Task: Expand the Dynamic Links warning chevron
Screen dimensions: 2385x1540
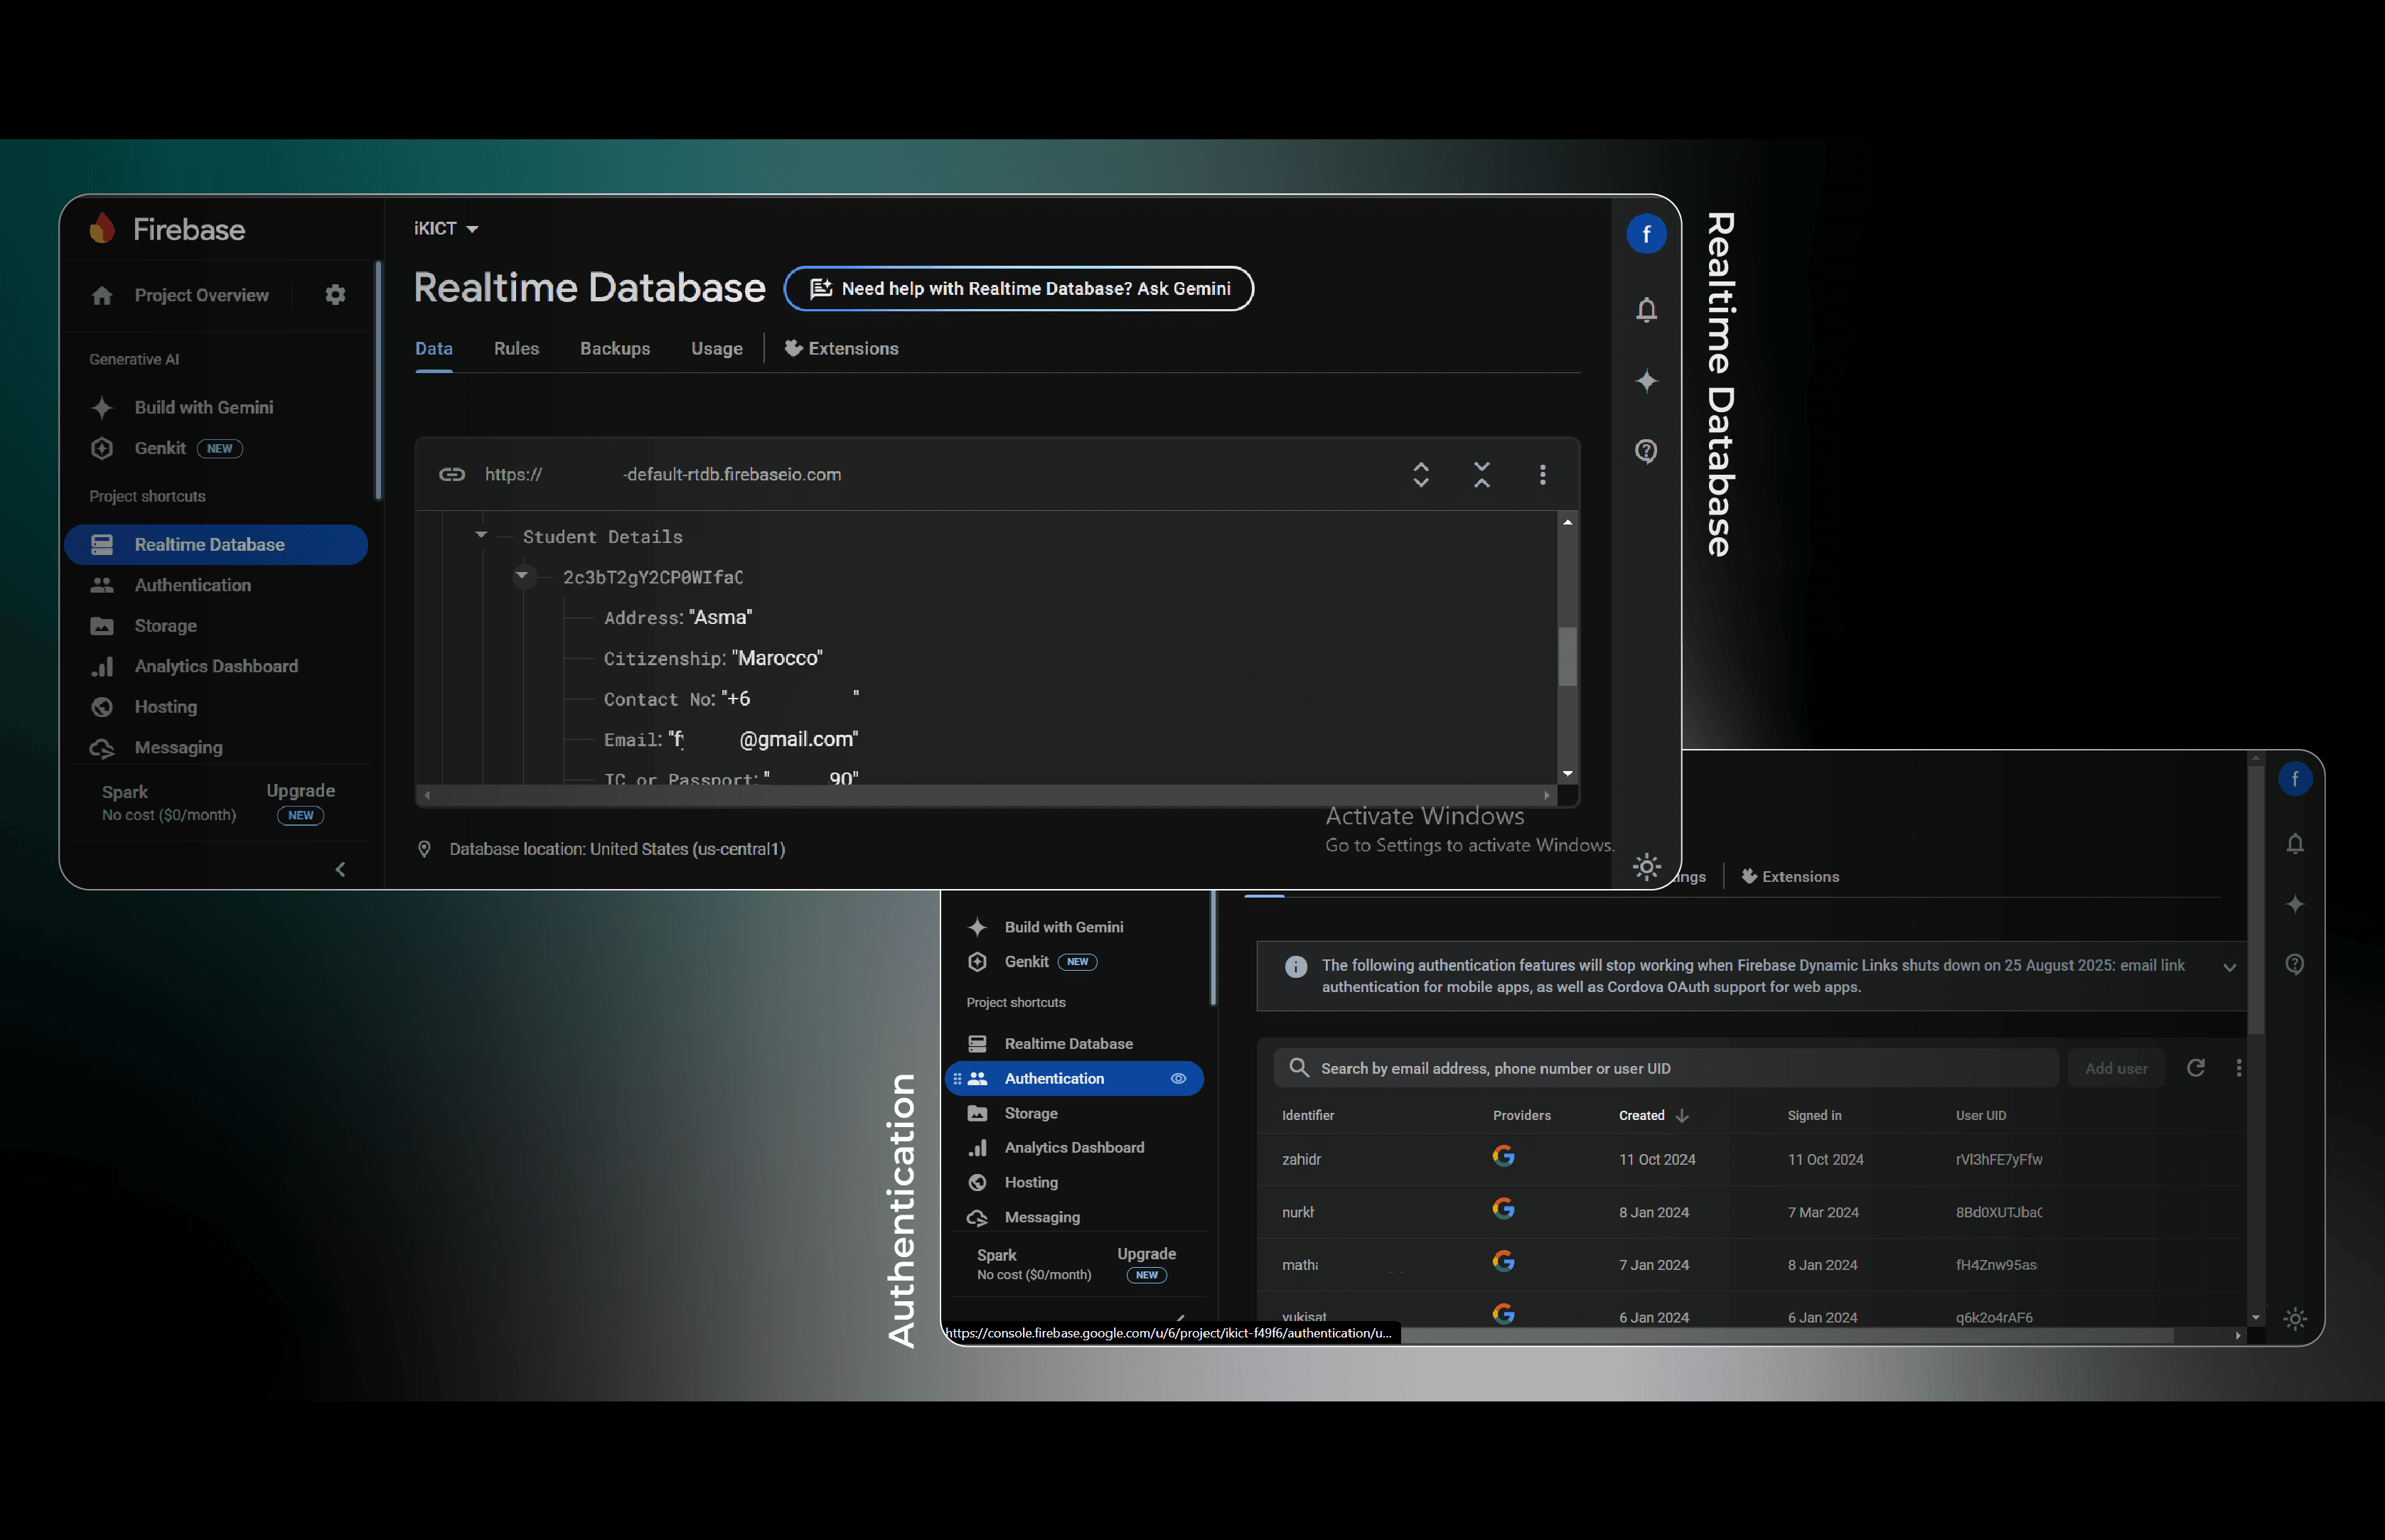Action: (2229, 967)
